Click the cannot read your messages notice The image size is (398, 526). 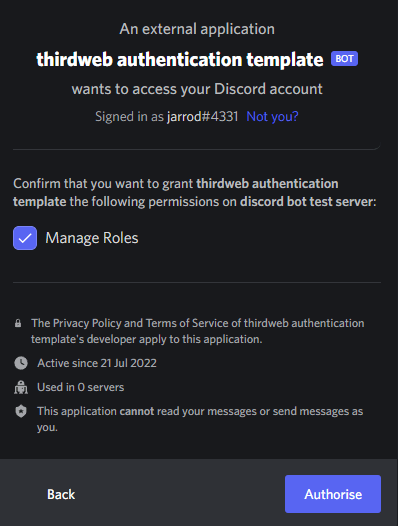[x=200, y=419]
